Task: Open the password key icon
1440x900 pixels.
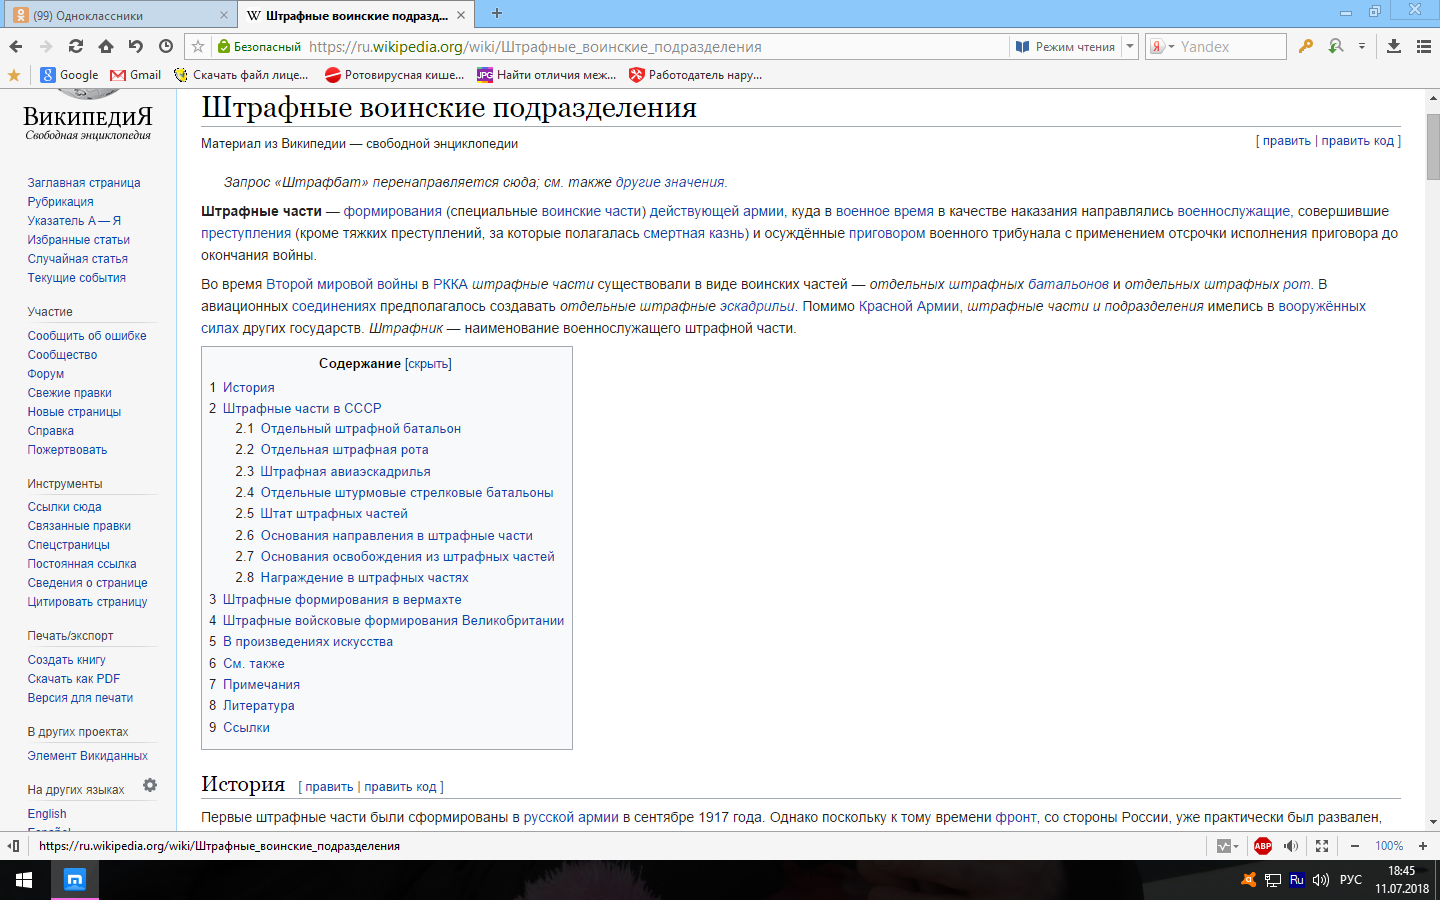Action: coord(1306,46)
